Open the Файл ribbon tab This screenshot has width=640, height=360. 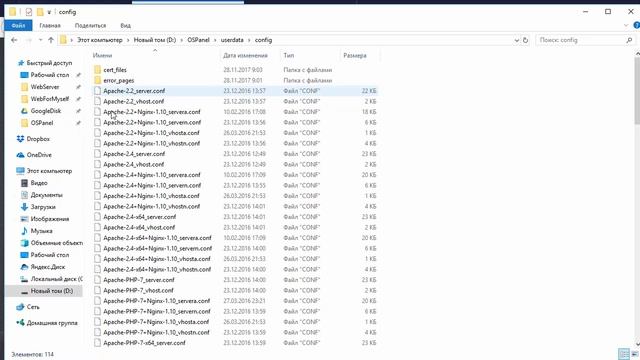[x=18, y=25]
